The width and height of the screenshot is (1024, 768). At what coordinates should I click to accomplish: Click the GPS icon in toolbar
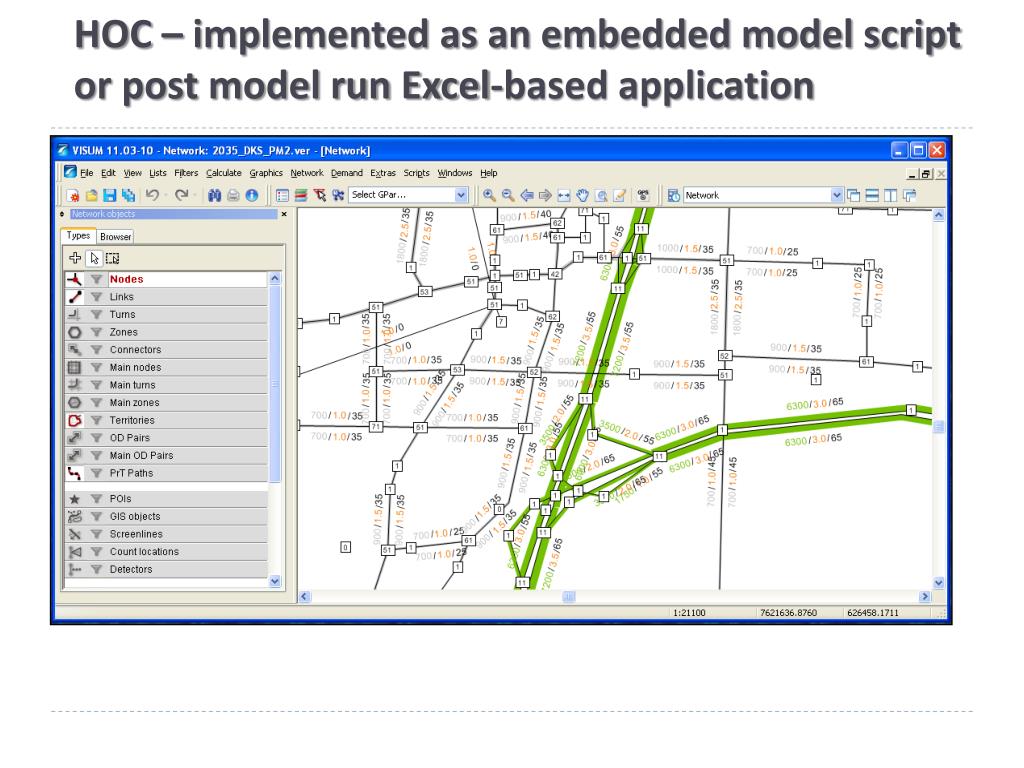tap(643, 195)
